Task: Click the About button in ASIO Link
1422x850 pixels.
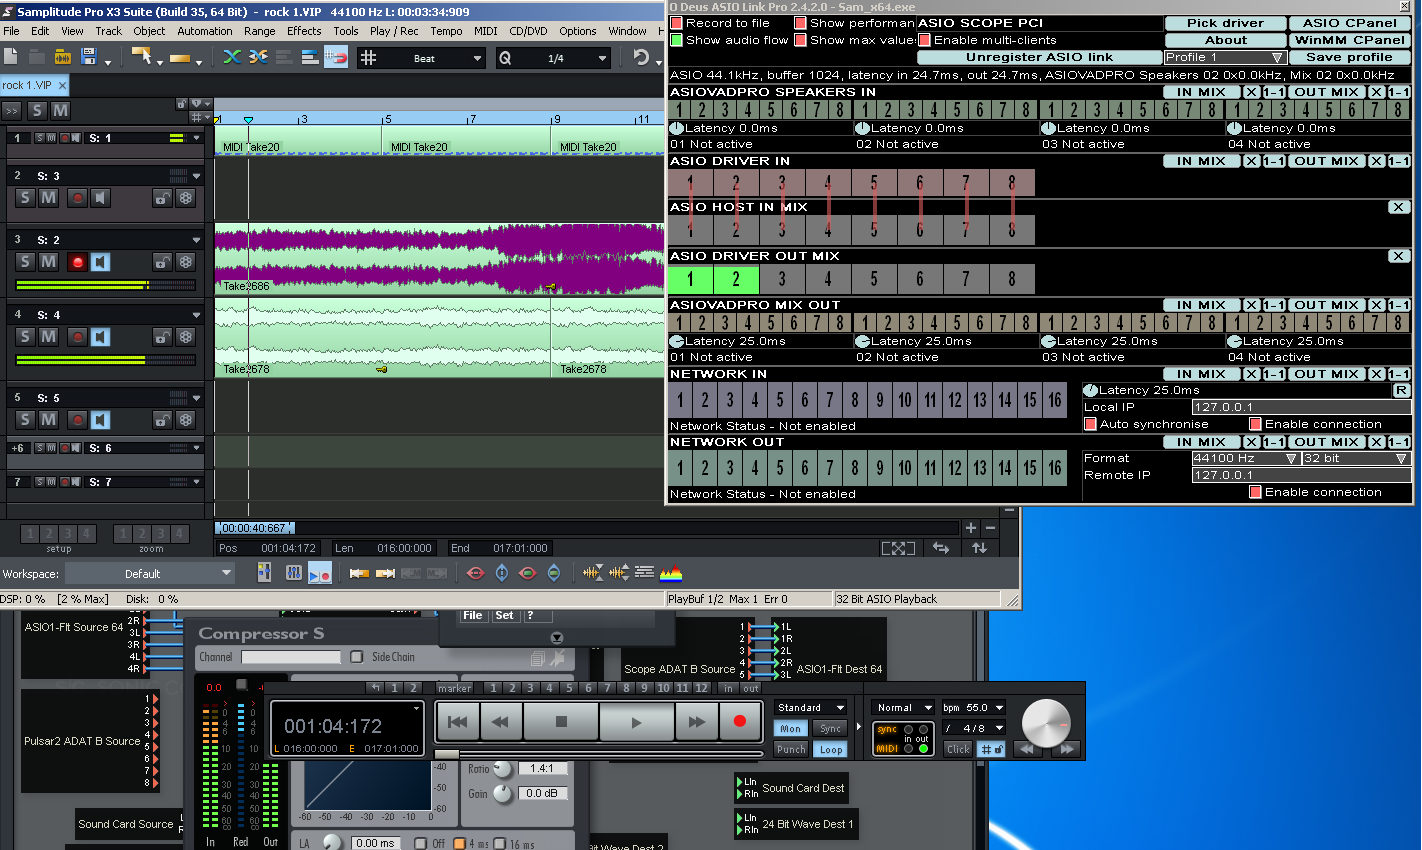Action: point(1225,40)
